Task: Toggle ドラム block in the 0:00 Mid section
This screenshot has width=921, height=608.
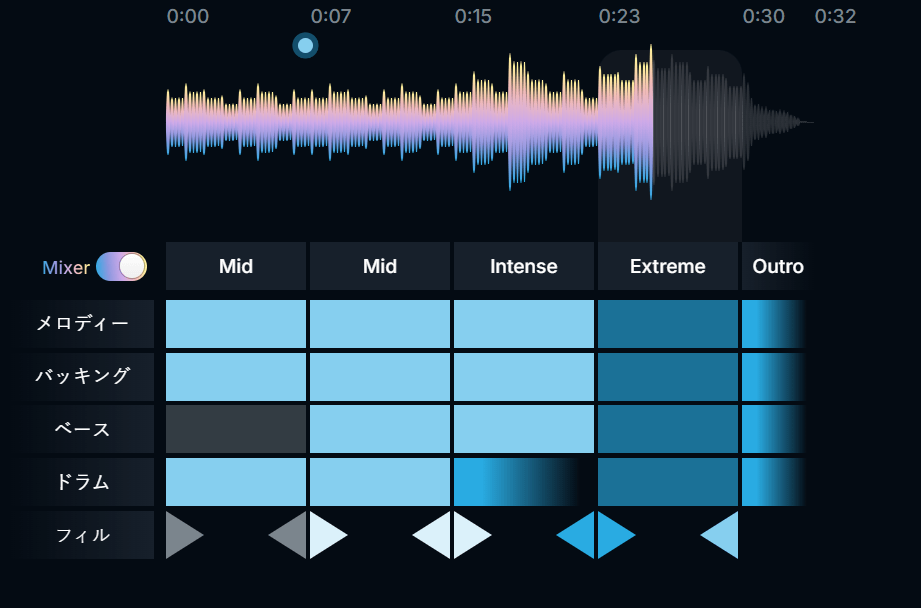Action: (236, 482)
